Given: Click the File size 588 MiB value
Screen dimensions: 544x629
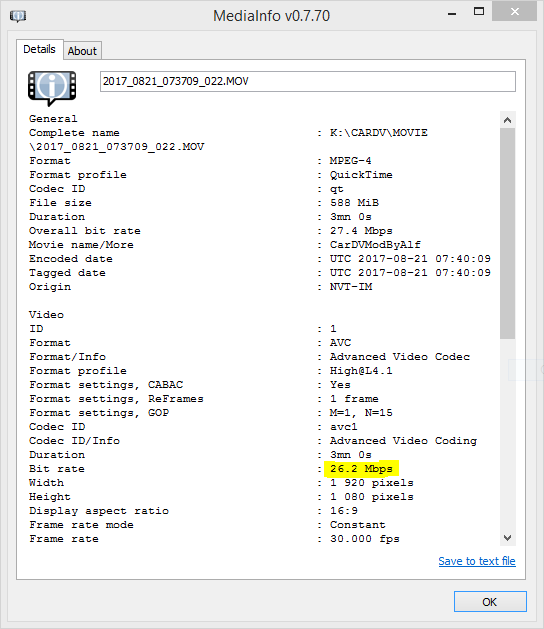Looking at the screenshot, I should coord(354,203).
